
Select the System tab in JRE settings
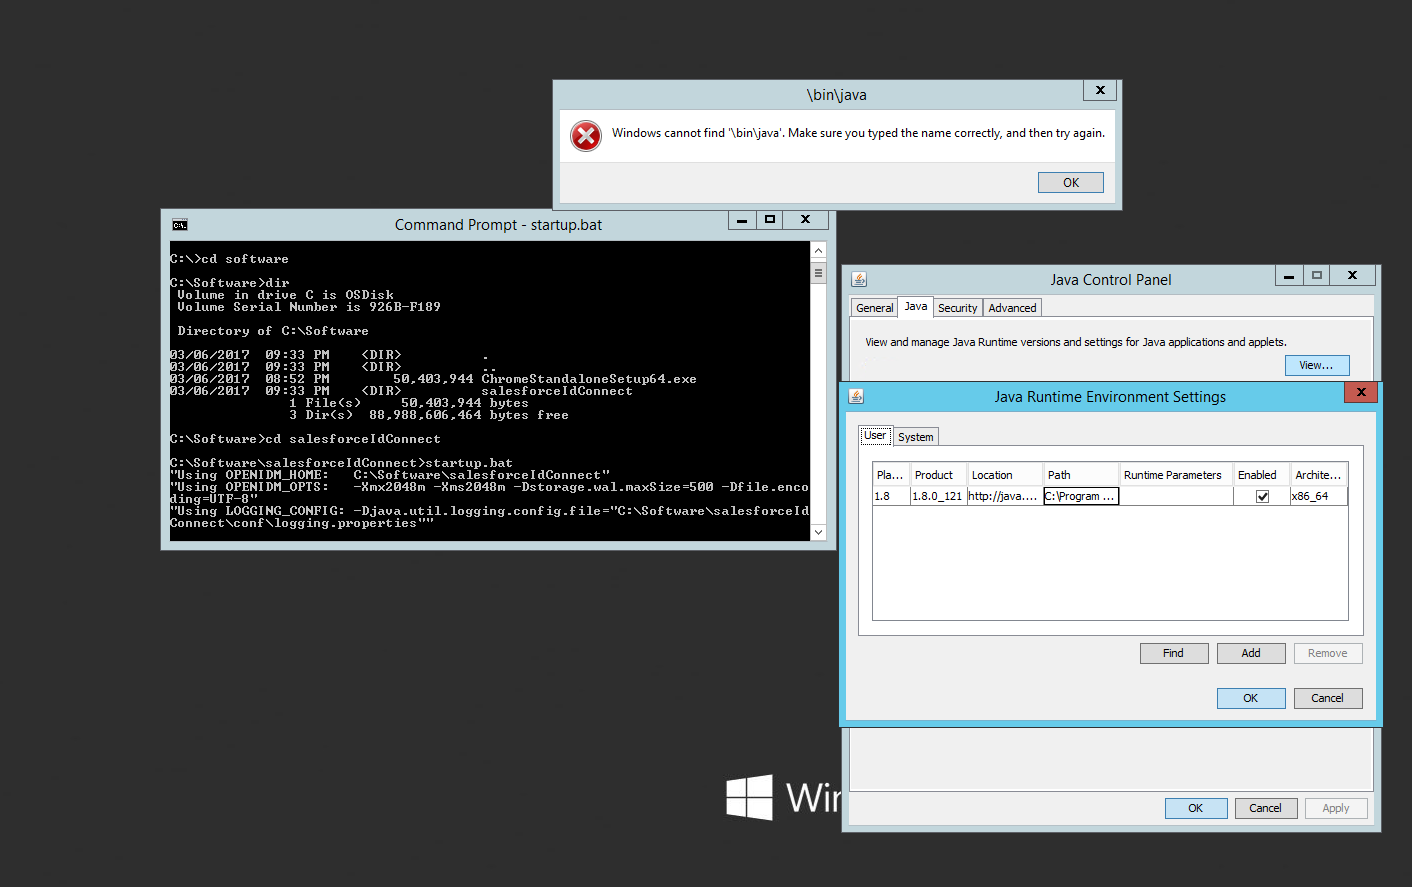(915, 437)
